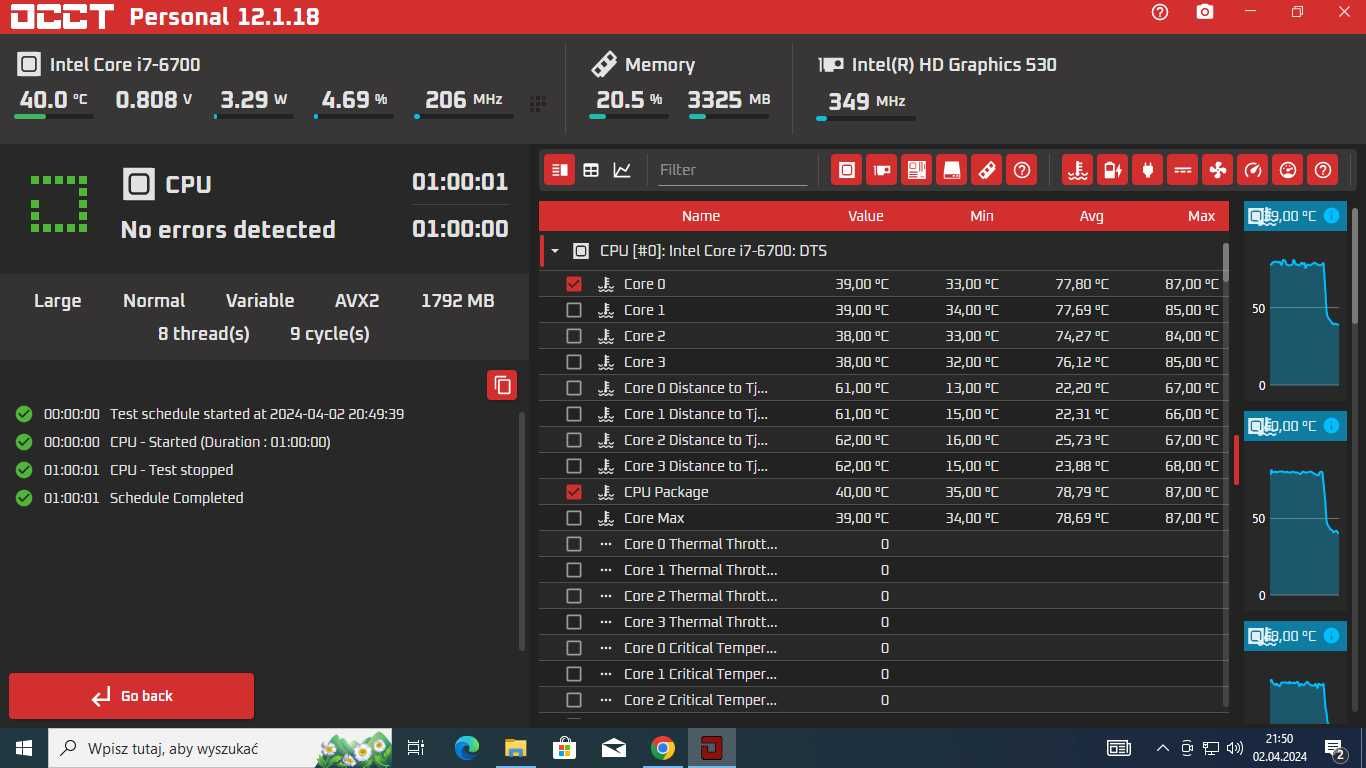Open Microsoft Edge from the taskbar
Image resolution: width=1366 pixels, height=768 pixels.
point(466,748)
